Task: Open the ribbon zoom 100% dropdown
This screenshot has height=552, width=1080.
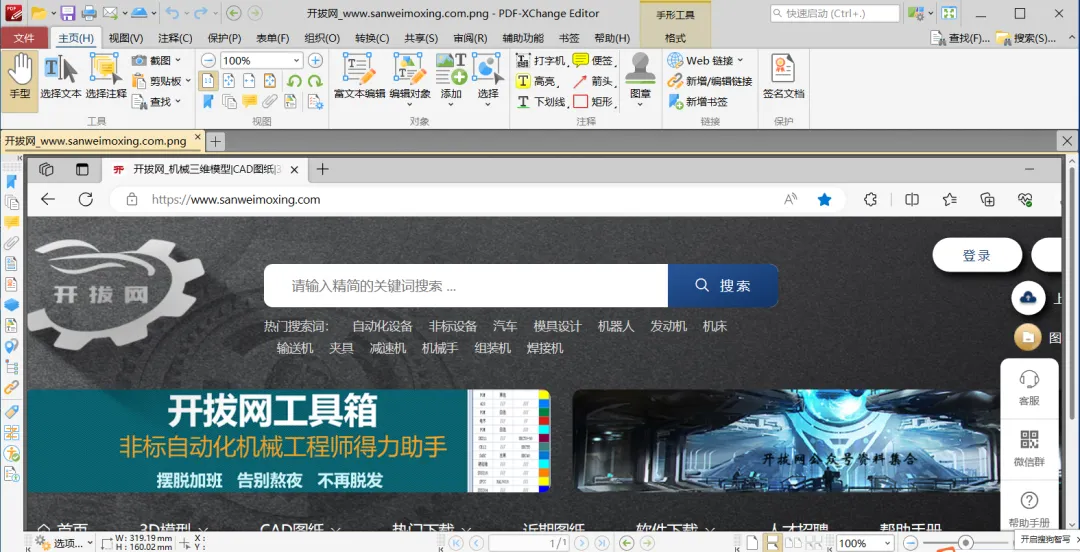Action: click(x=297, y=61)
